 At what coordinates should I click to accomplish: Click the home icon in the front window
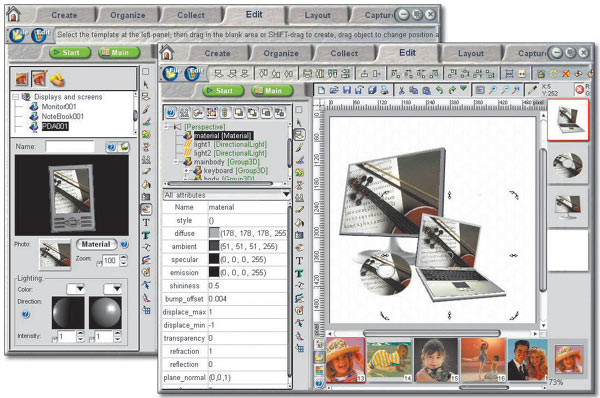tap(167, 52)
